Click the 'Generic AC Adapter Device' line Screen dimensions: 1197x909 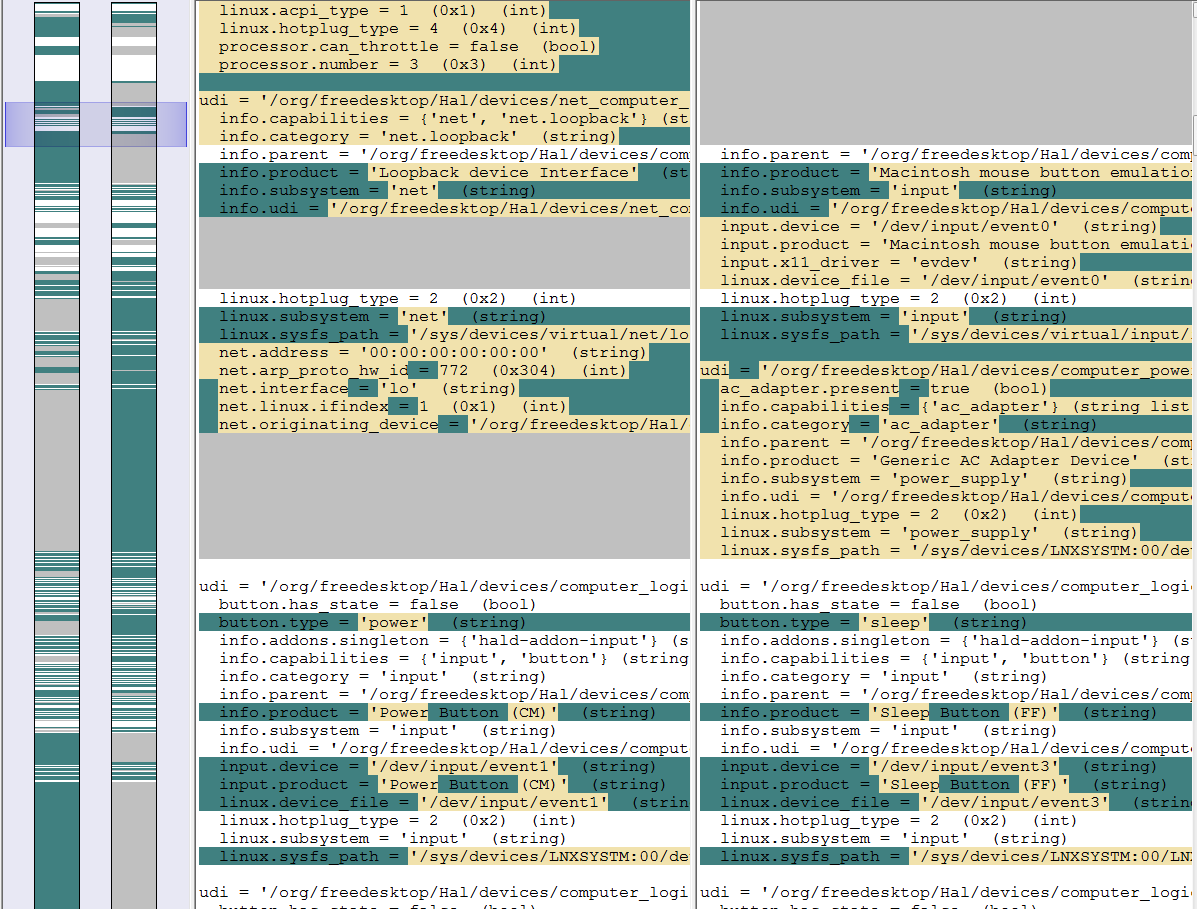[x=940, y=461]
